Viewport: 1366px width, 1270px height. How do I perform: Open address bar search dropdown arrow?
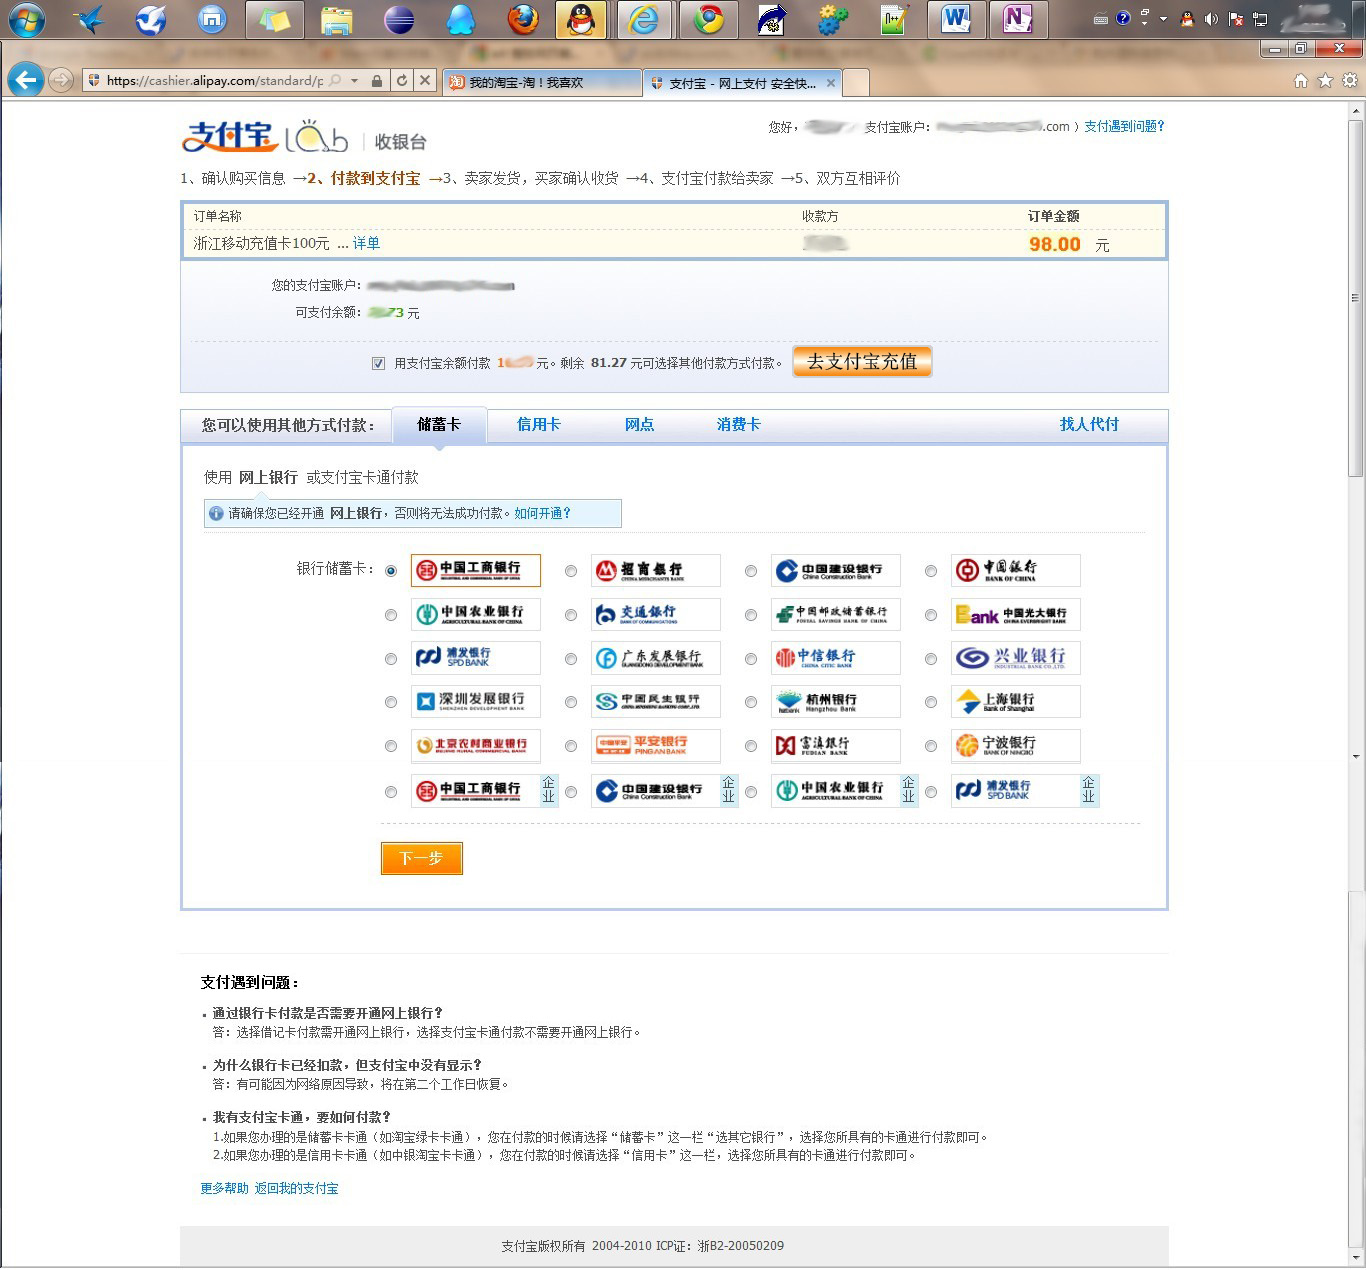[x=355, y=81]
